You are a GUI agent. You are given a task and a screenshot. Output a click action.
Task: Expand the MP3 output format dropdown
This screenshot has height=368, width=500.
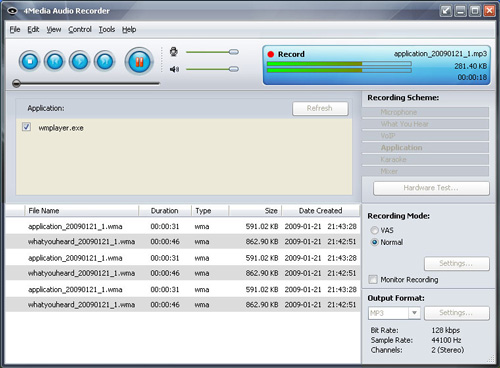414,313
